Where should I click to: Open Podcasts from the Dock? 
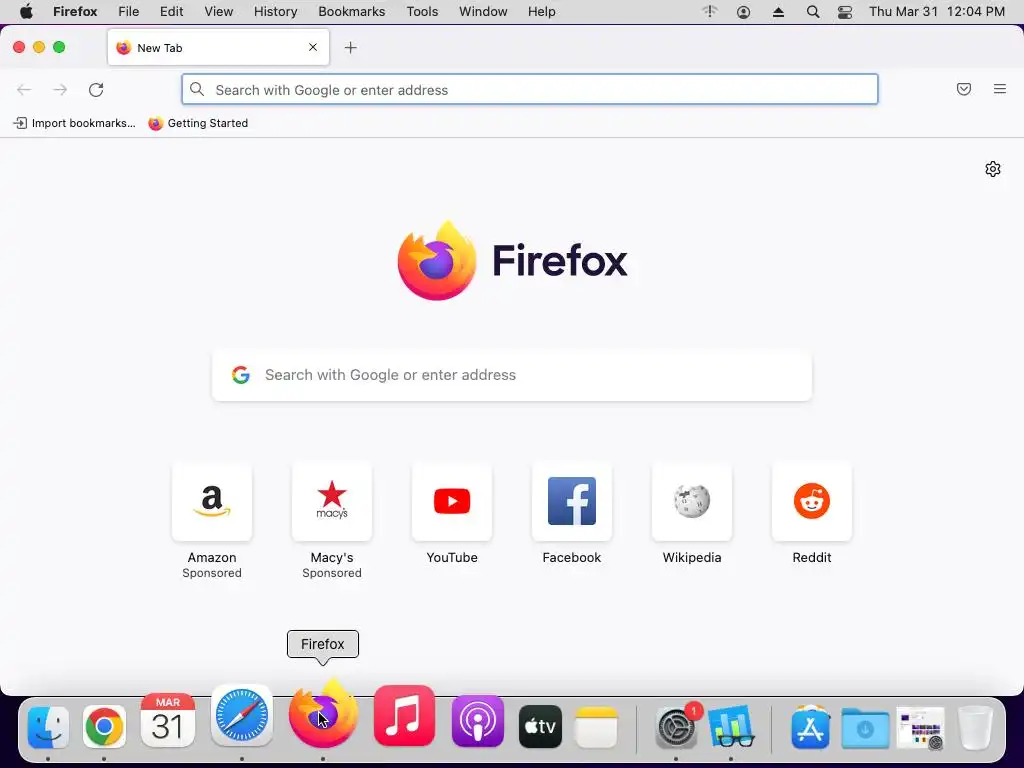477,721
